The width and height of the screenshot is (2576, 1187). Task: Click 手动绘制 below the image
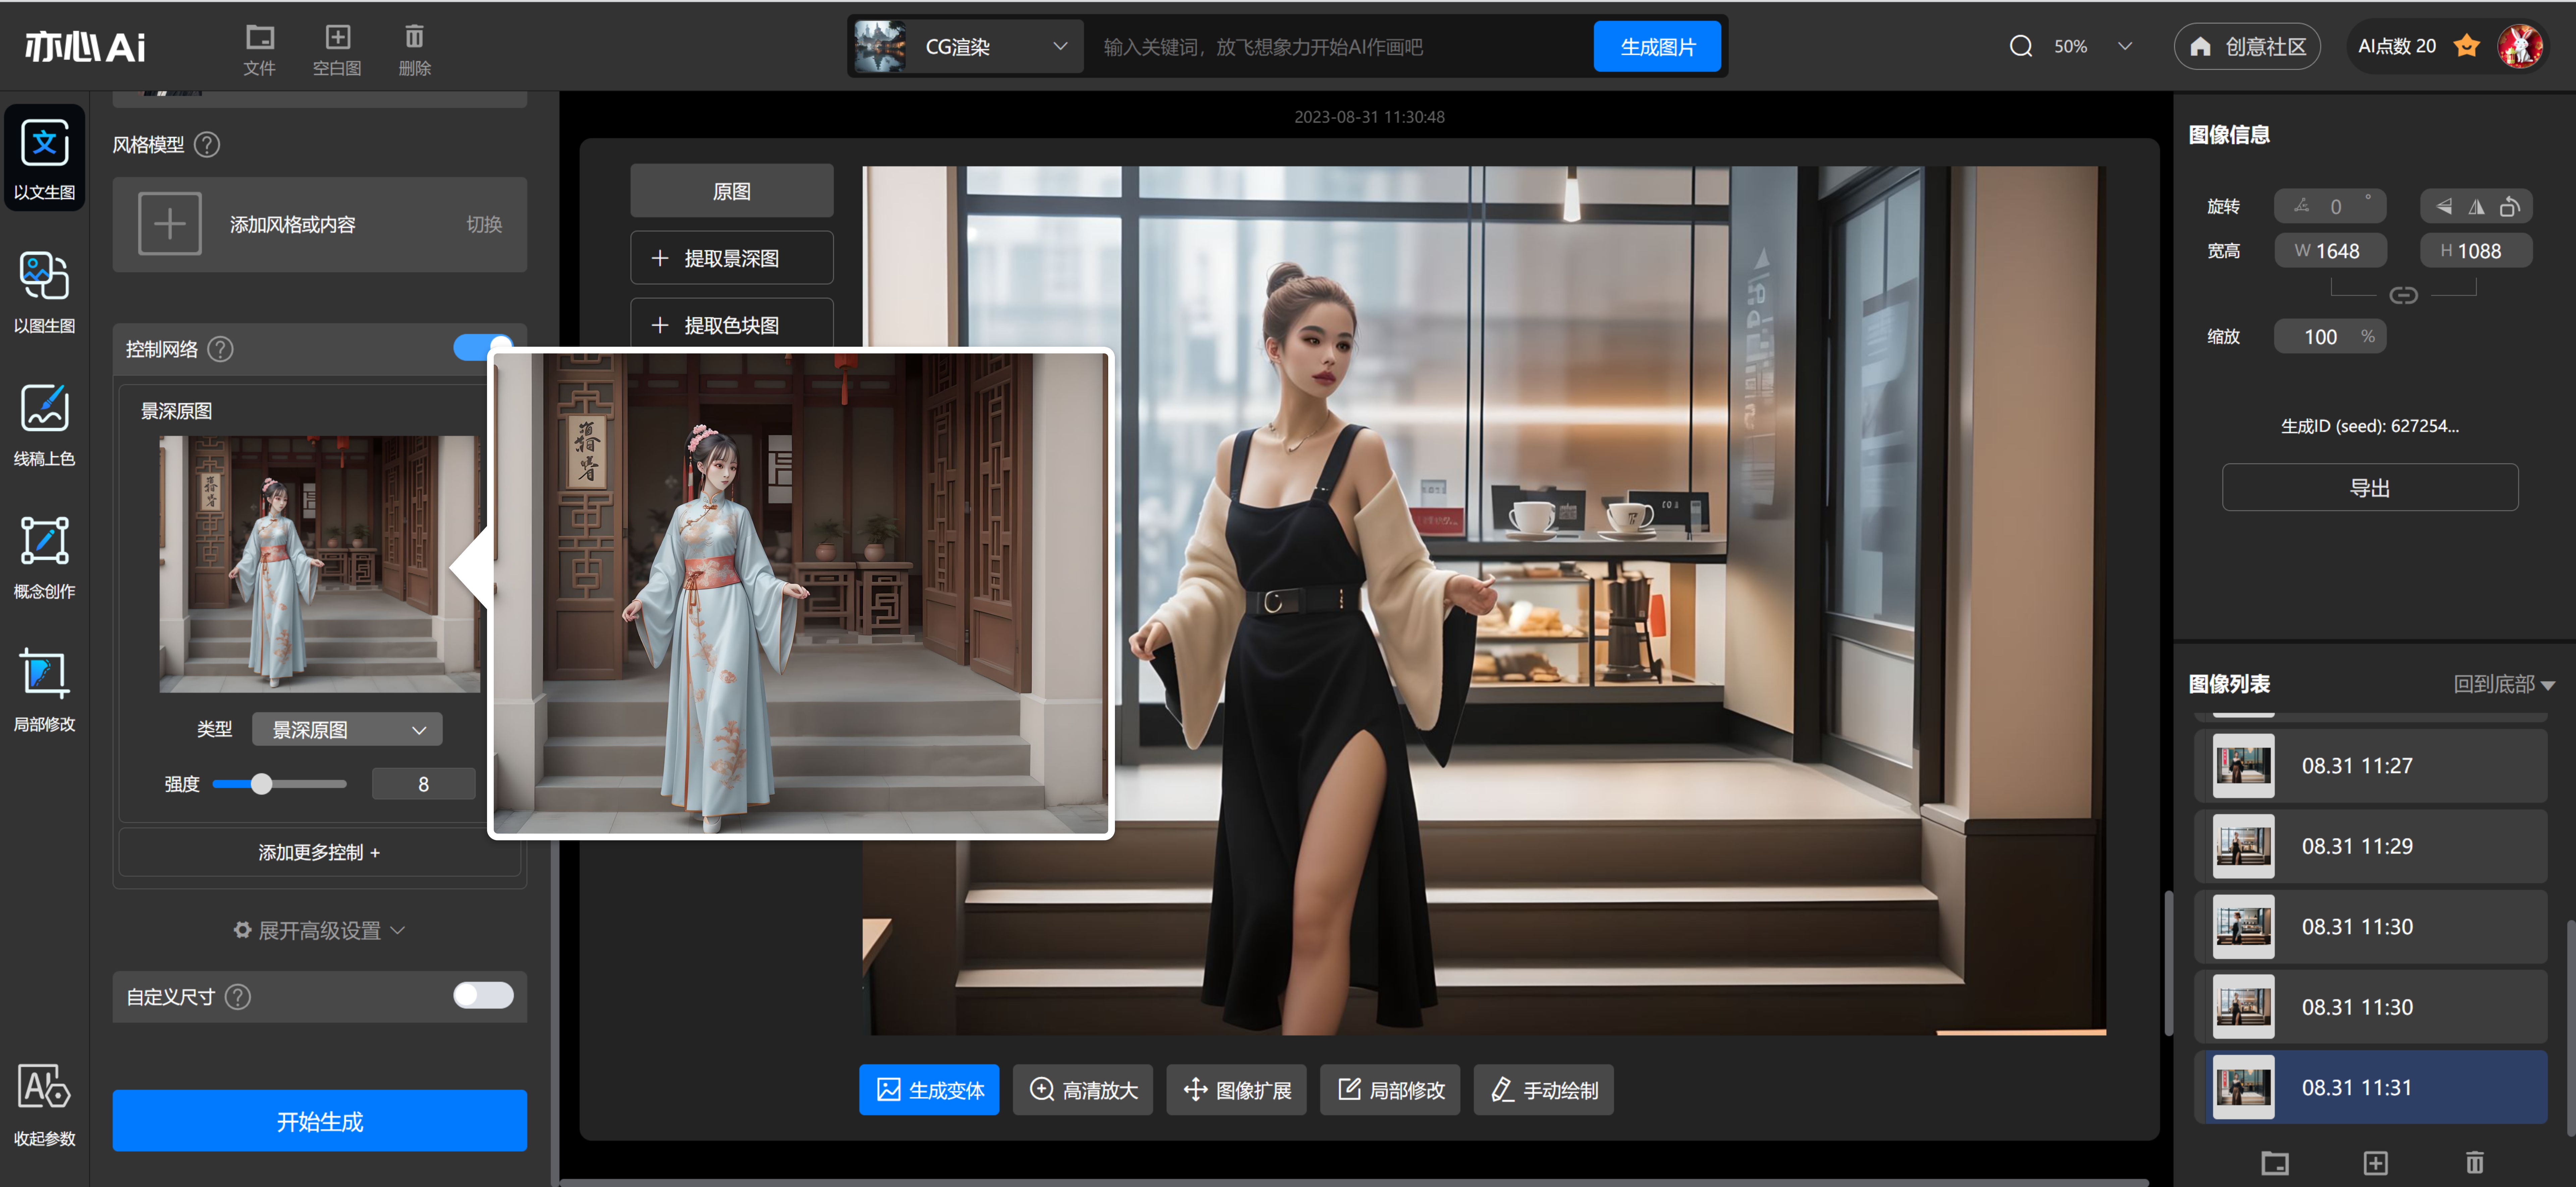[1543, 1090]
